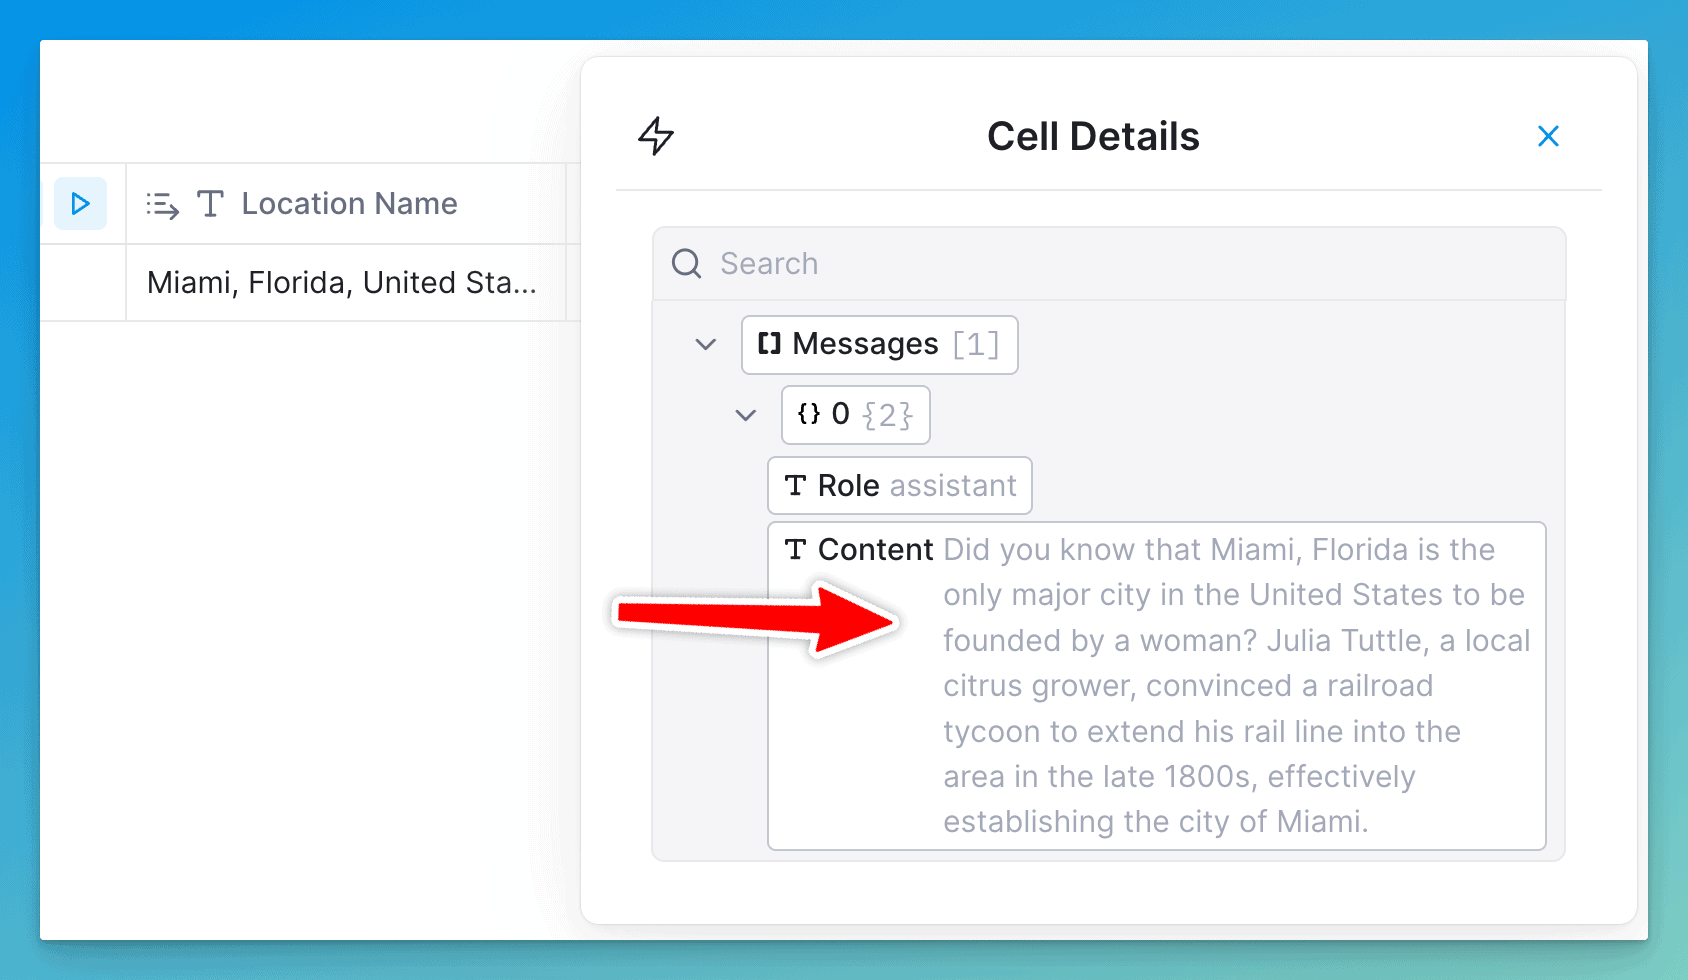
Task: Click the text icon next to Content
Action: [795, 550]
